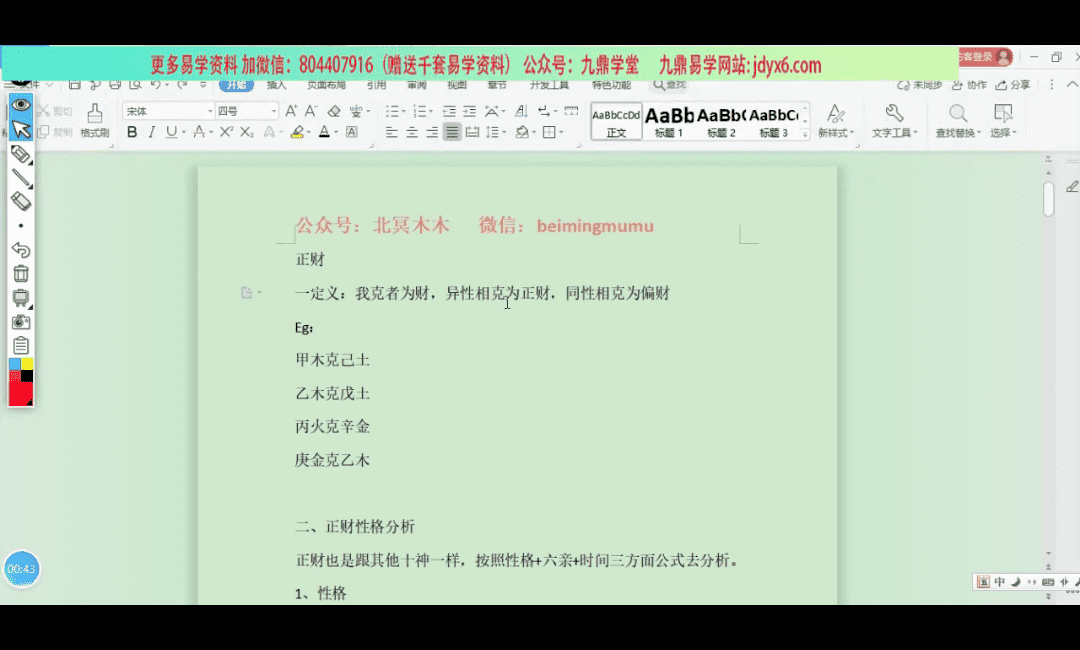This screenshot has width=1080, height=650.
Task: Select the line drawing tool in annotation bar
Action: coord(21,178)
